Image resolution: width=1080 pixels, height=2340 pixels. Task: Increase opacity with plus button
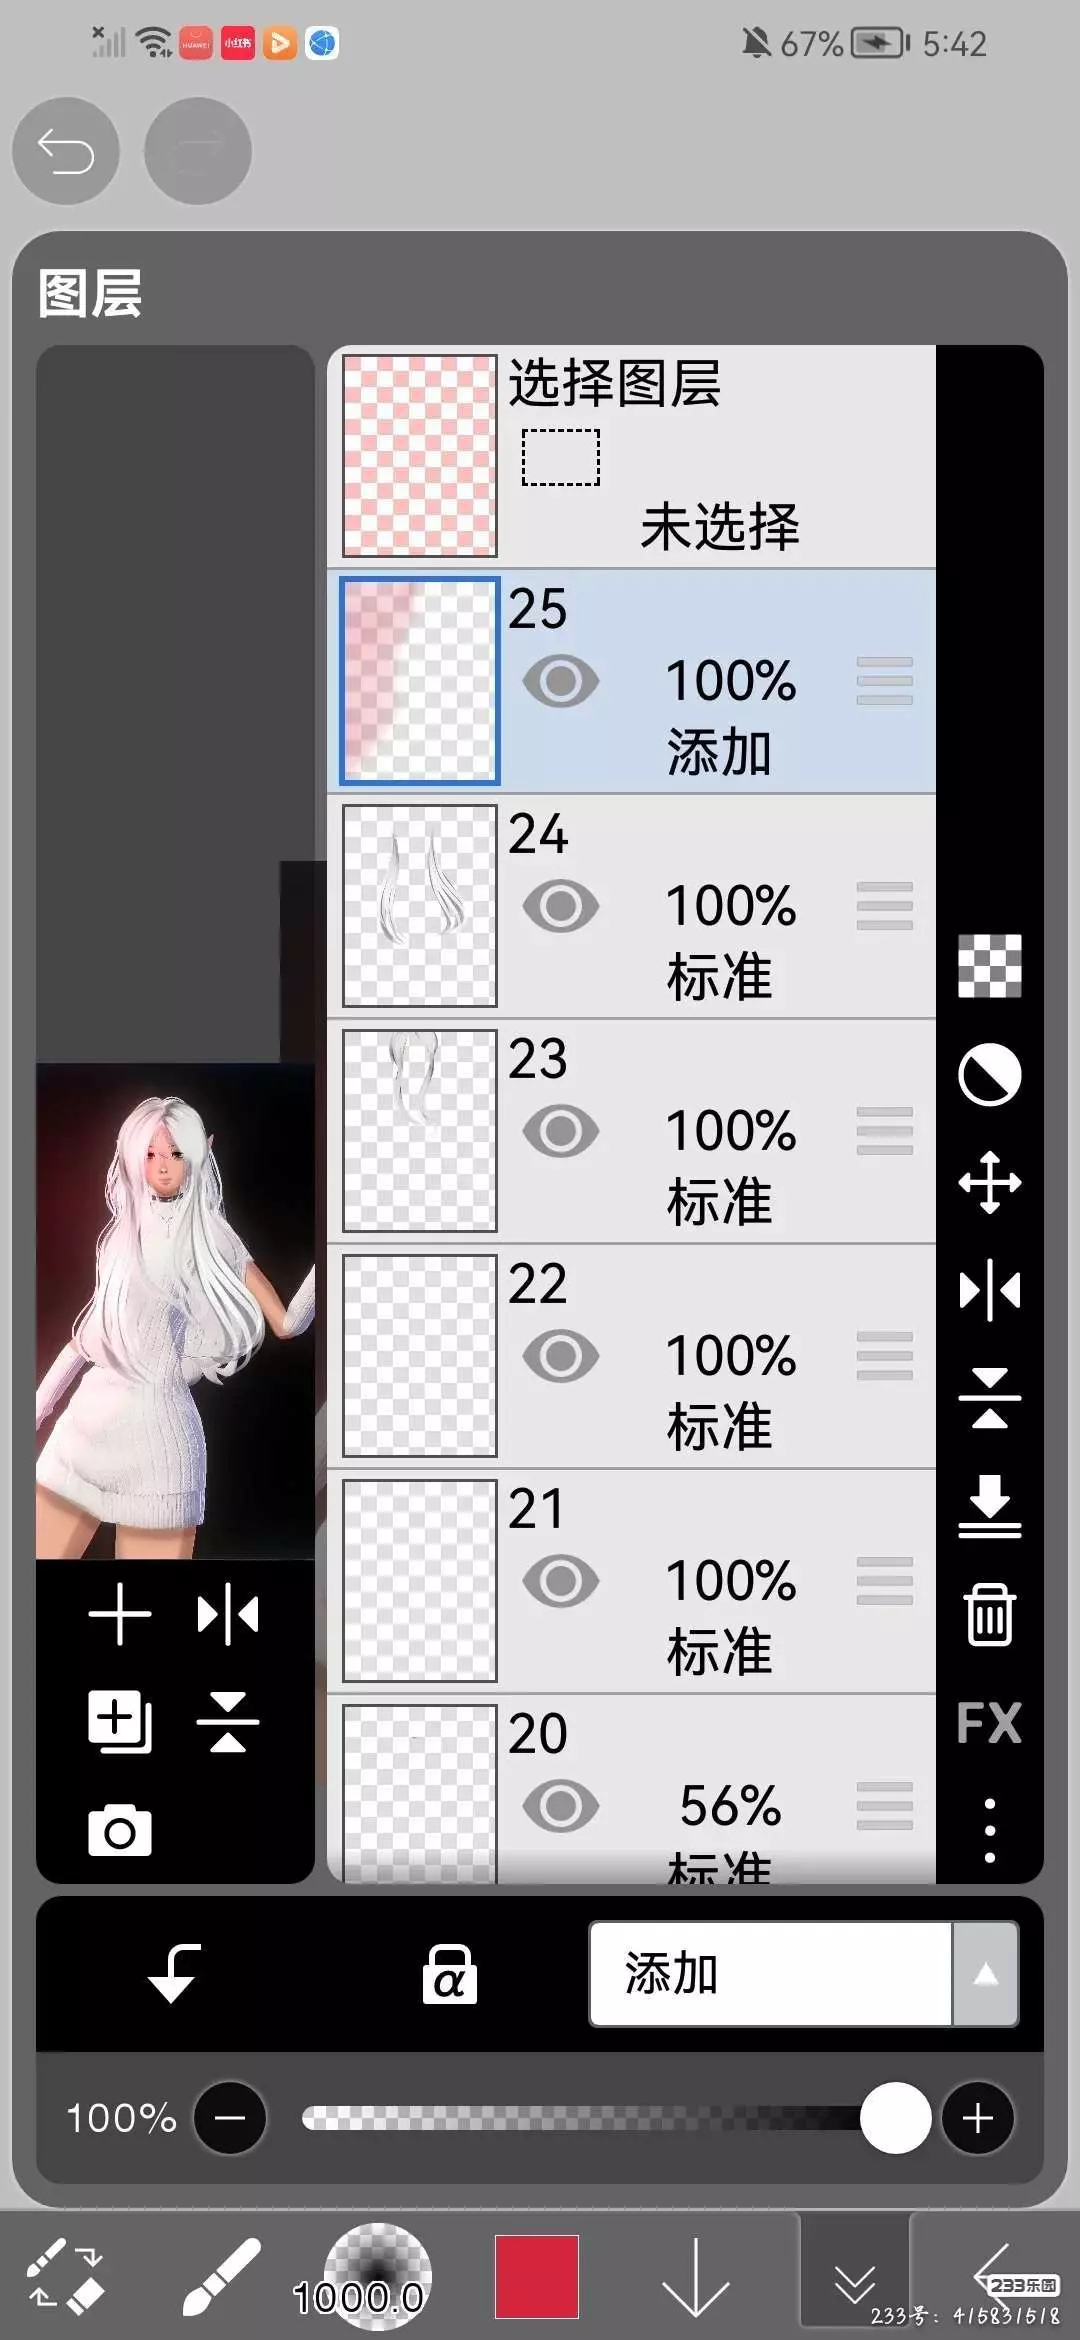(x=978, y=2118)
